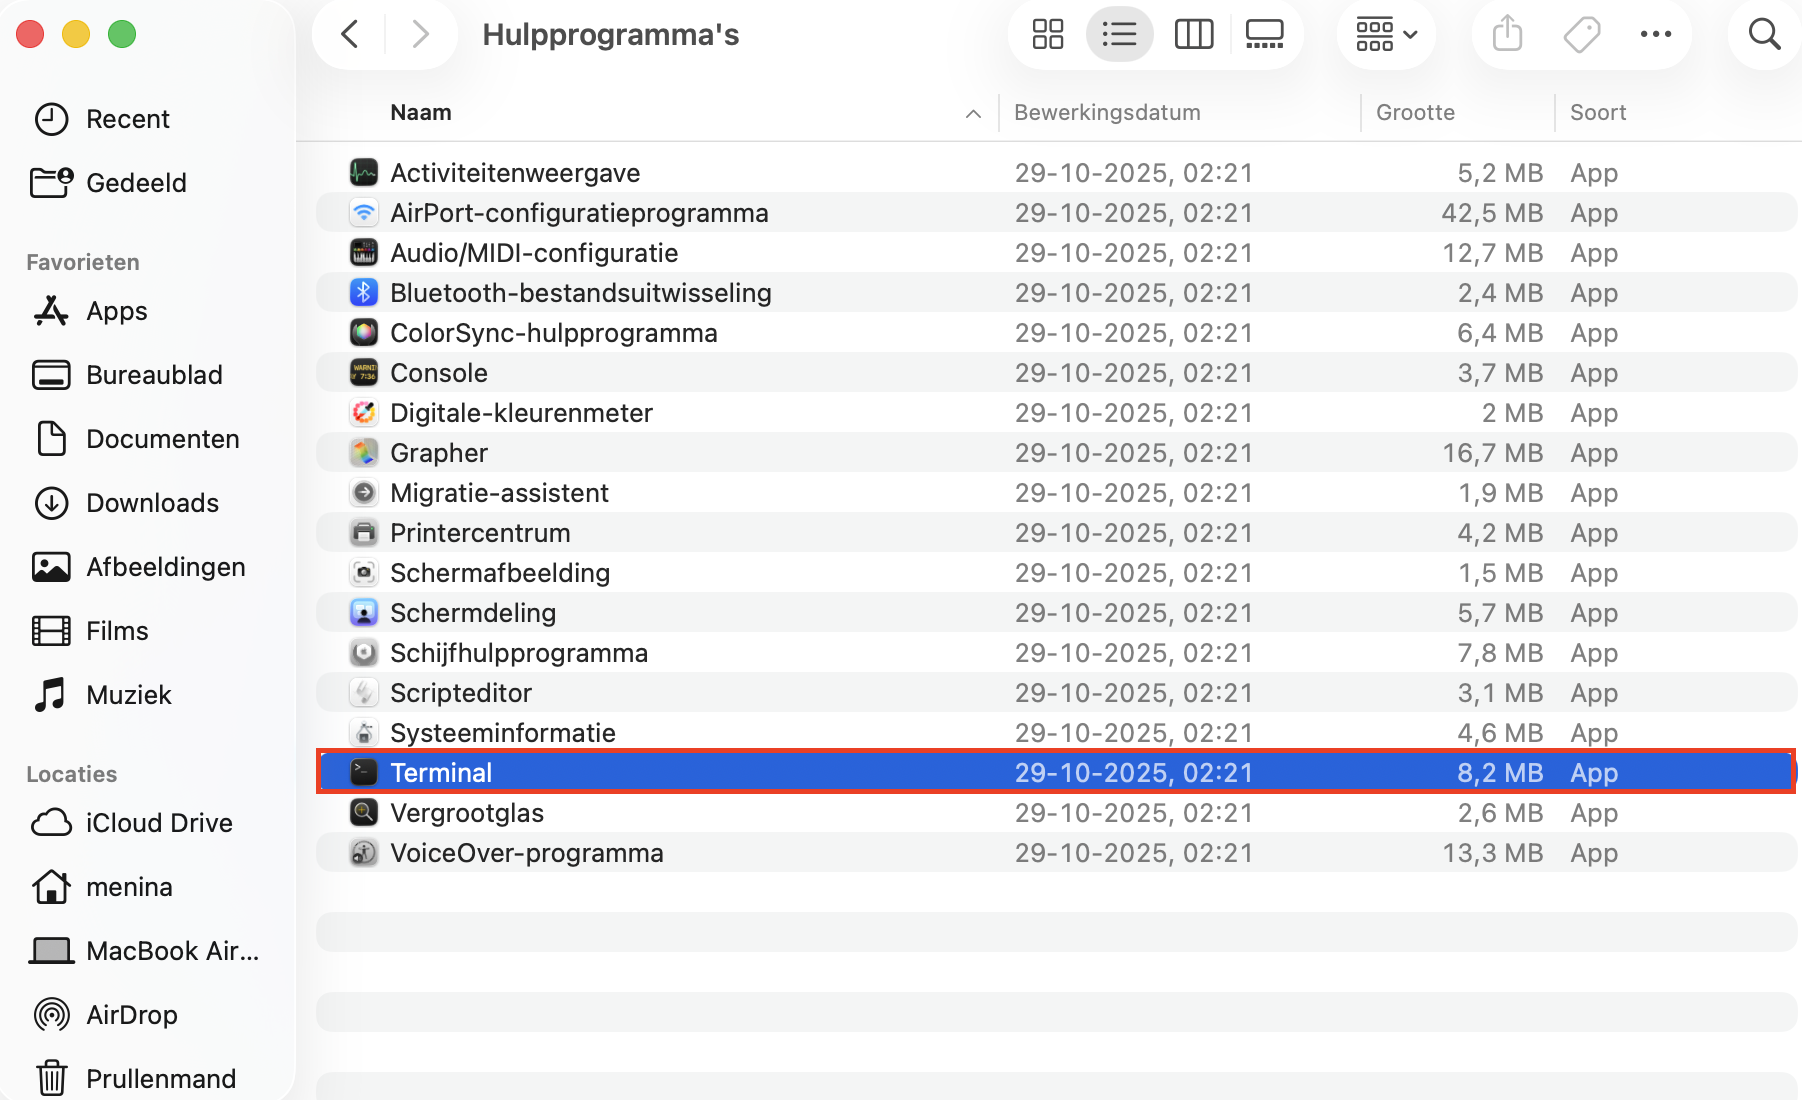Select the highlighted Terminal row

coord(900,772)
